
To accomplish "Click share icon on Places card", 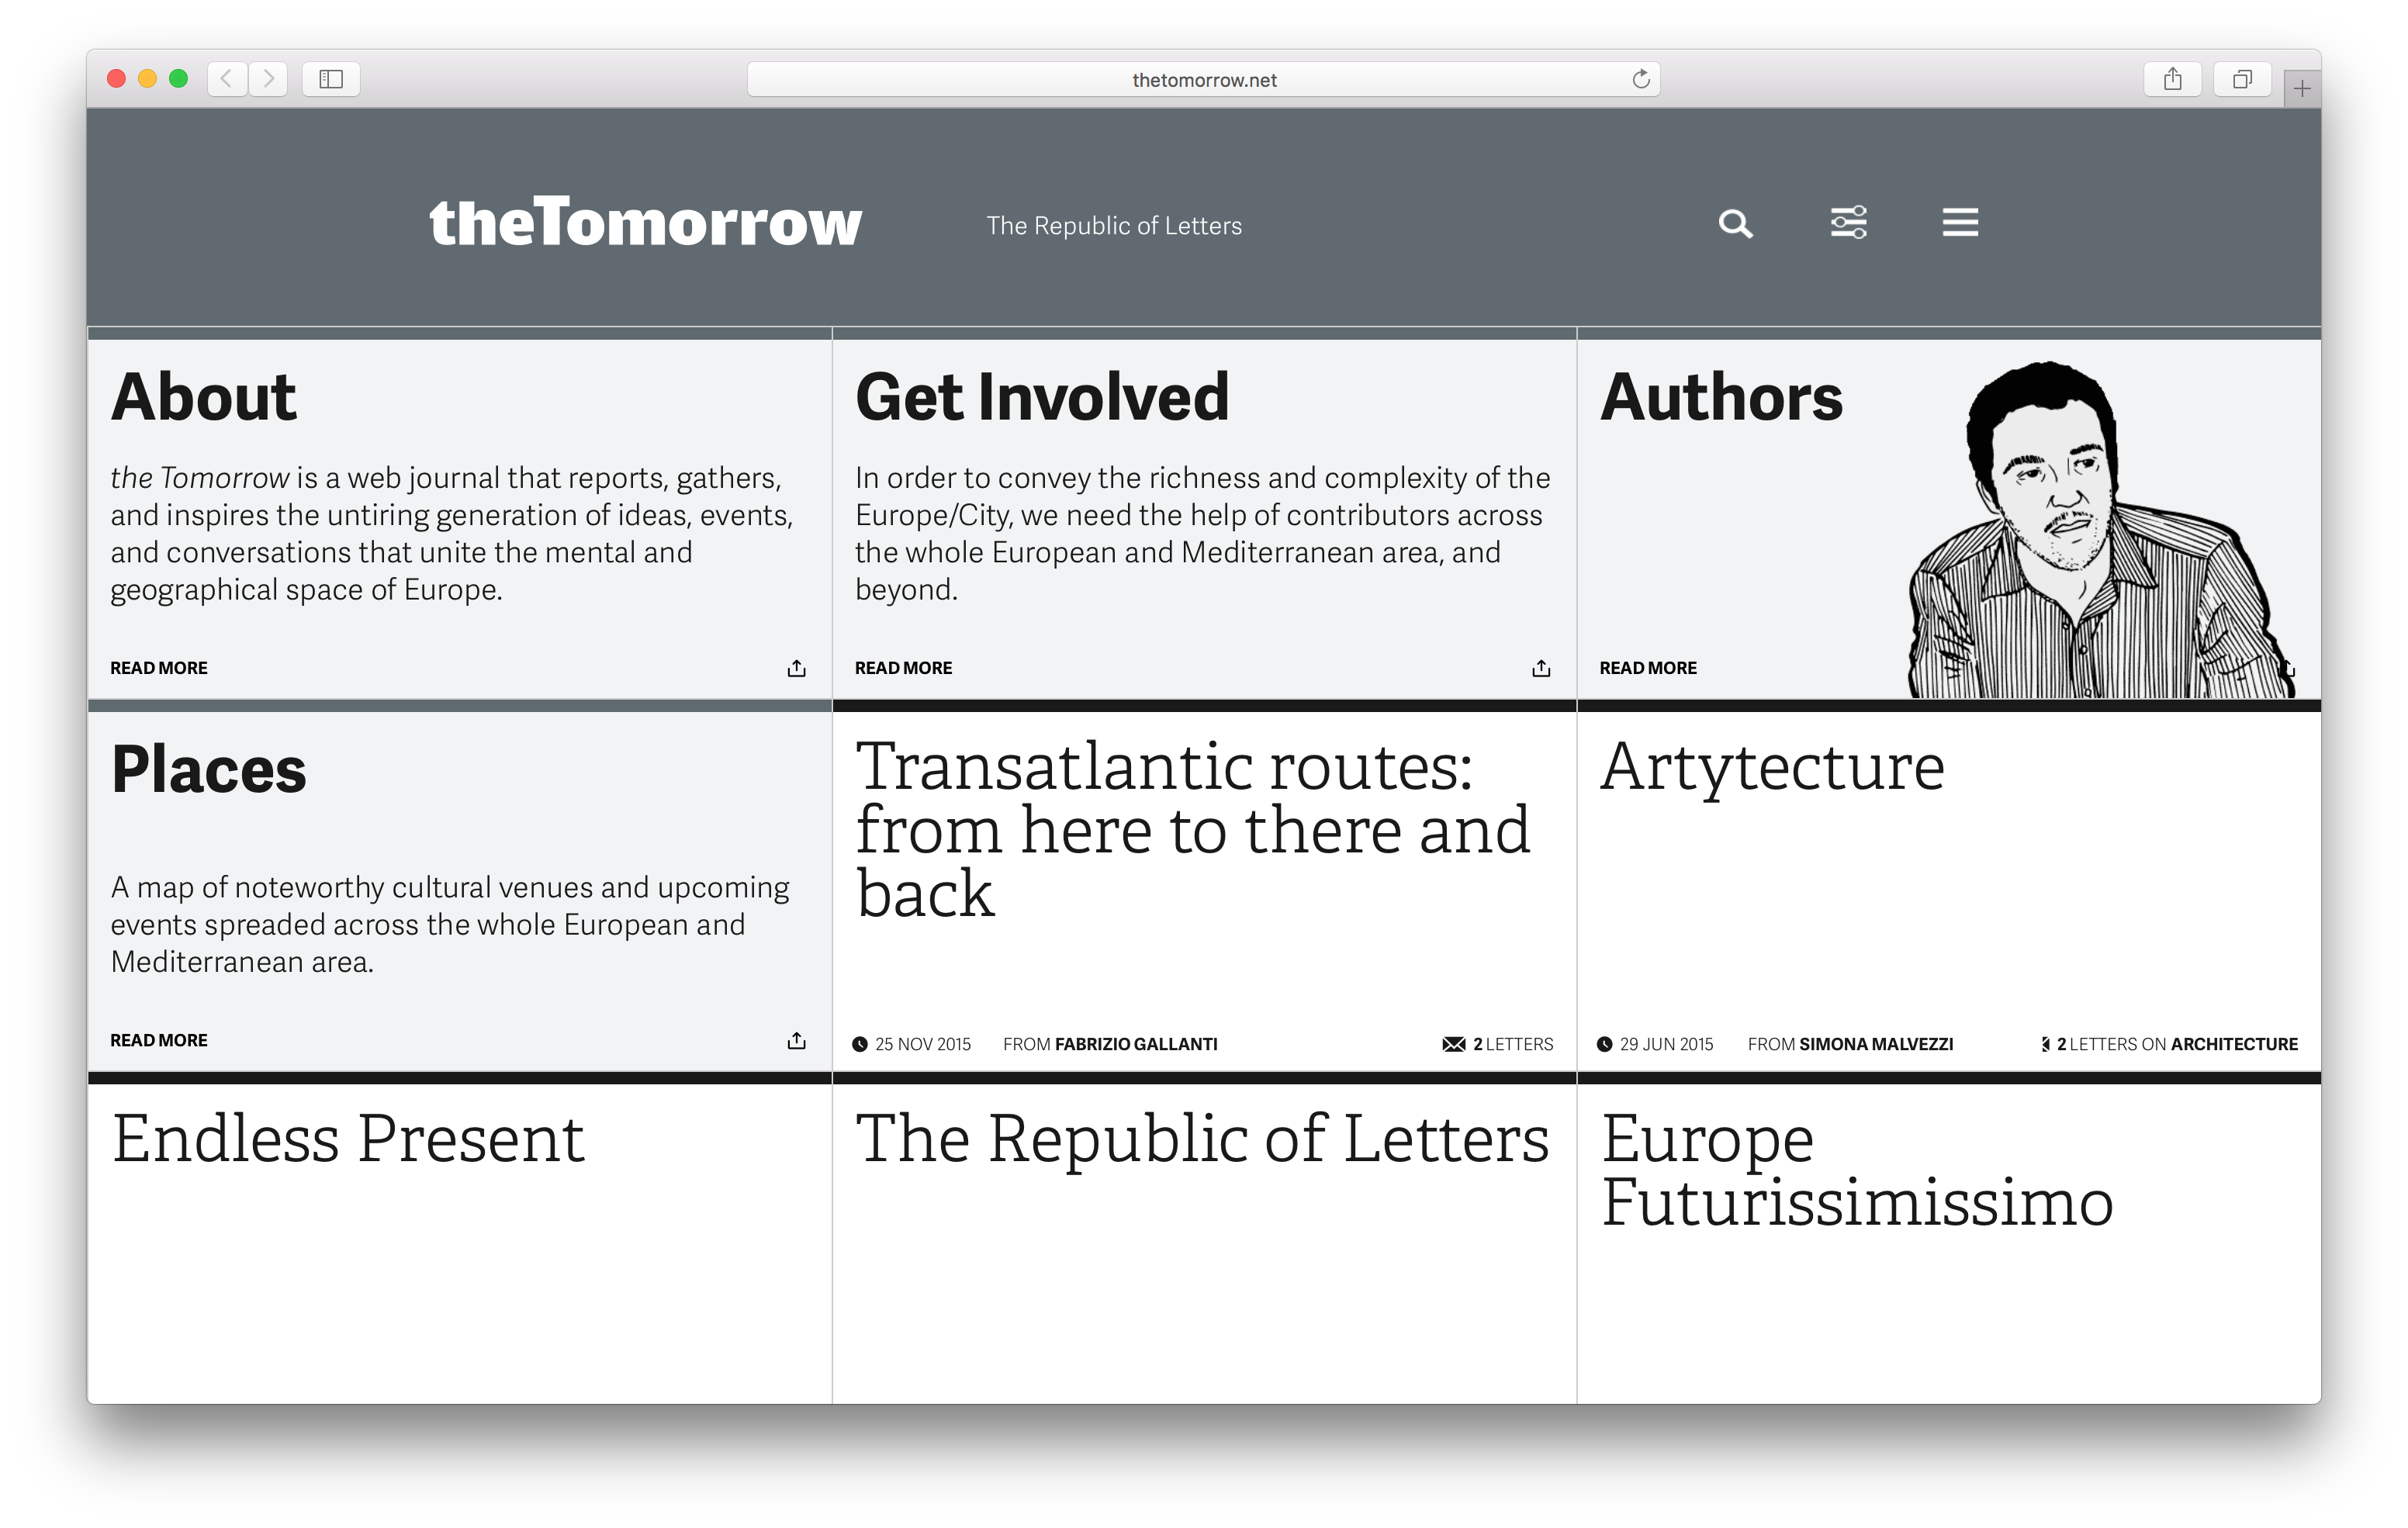I will pyautogui.click(x=796, y=1041).
